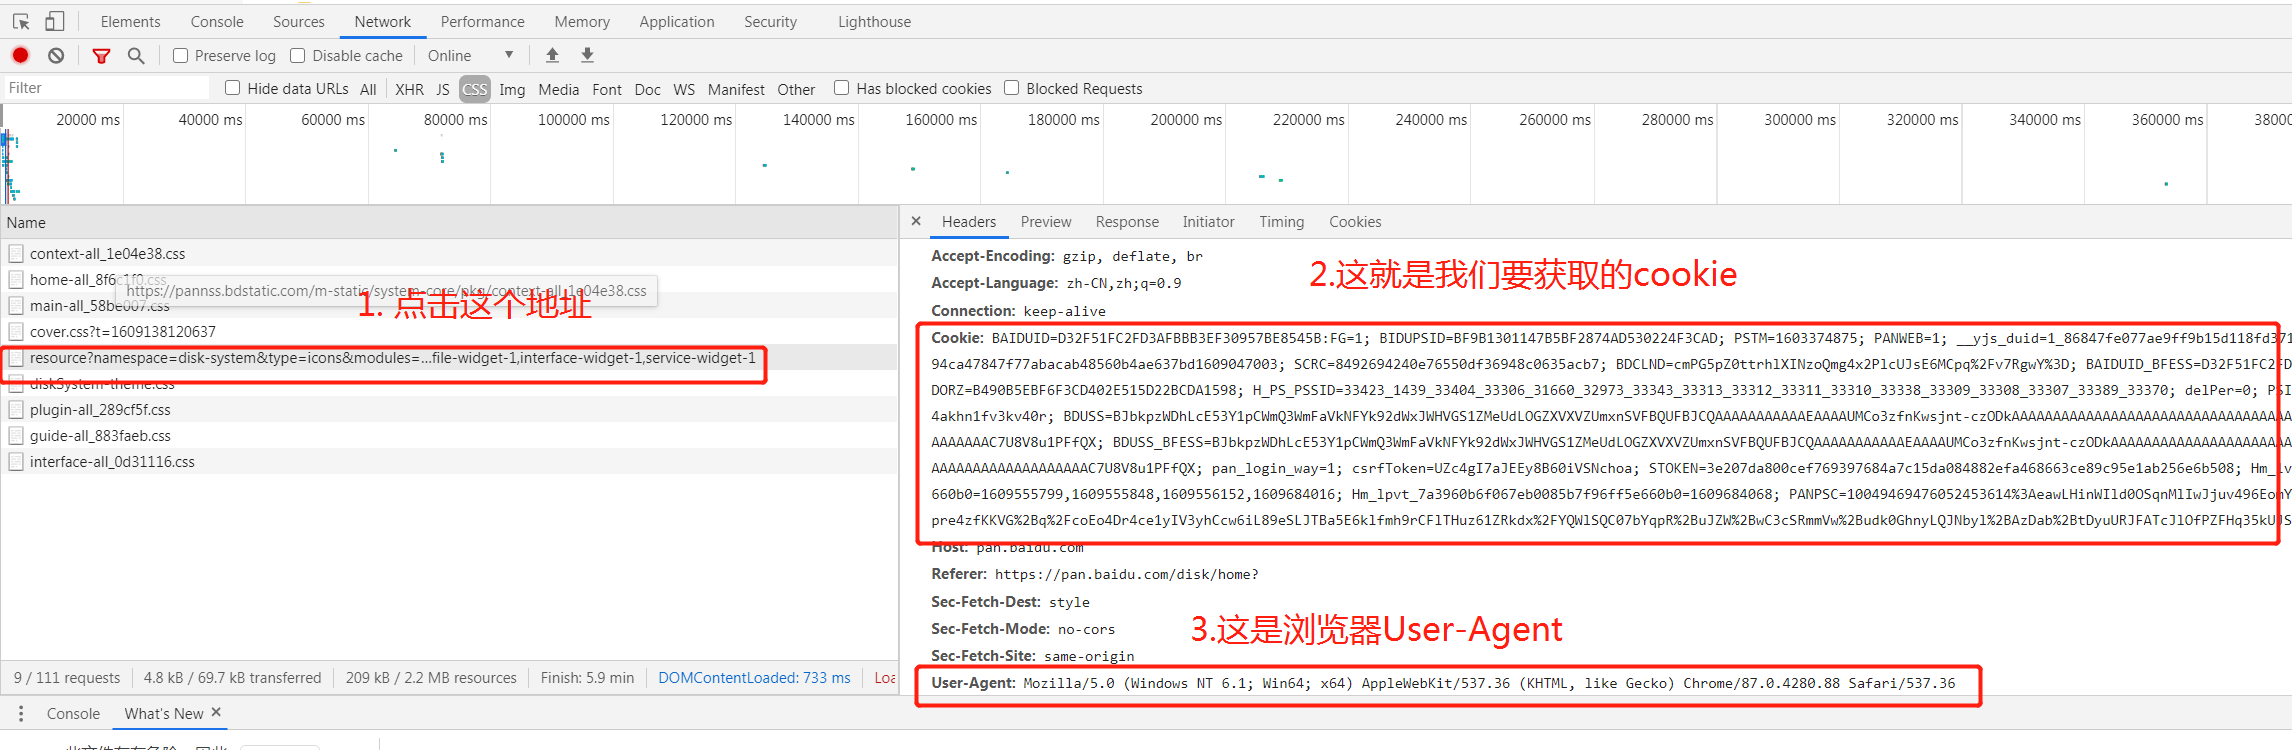This screenshot has height=750, width=2292.
Task: Open the Memory panel
Action: 582,21
